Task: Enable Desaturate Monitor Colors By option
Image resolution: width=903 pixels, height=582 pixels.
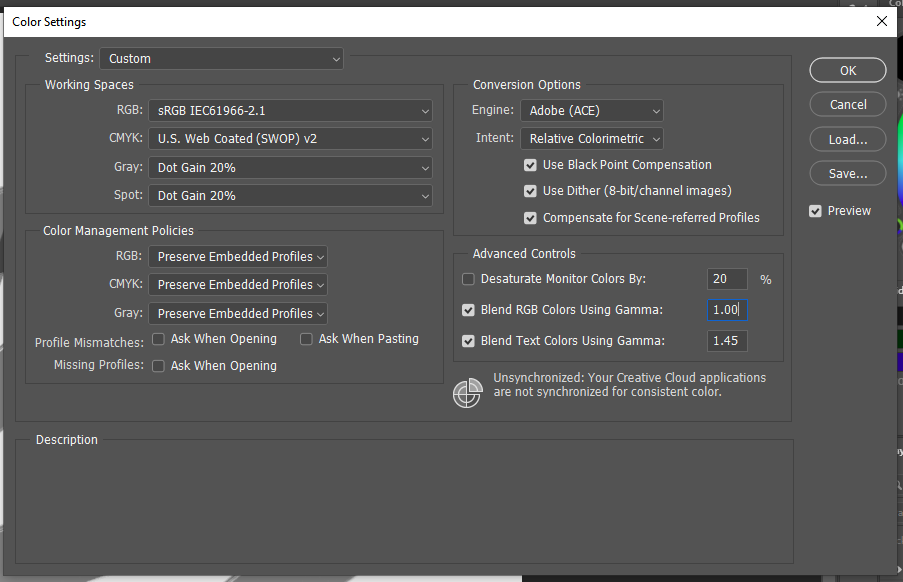Action: [468, 279]
